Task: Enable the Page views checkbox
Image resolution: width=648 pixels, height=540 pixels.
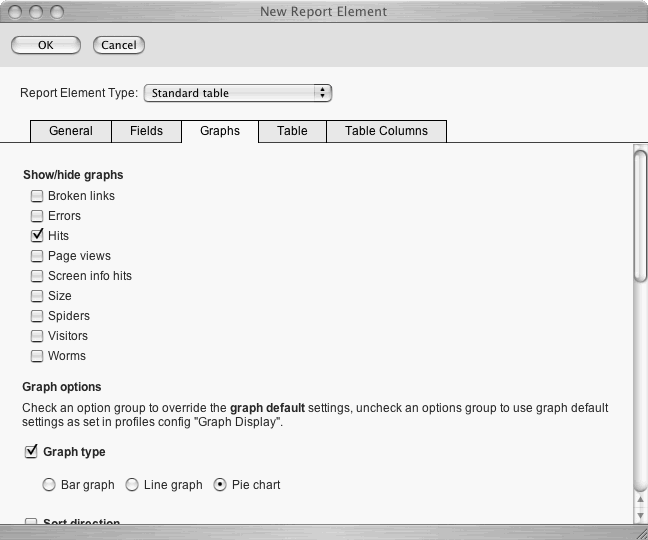Action: tap(37, 256)
